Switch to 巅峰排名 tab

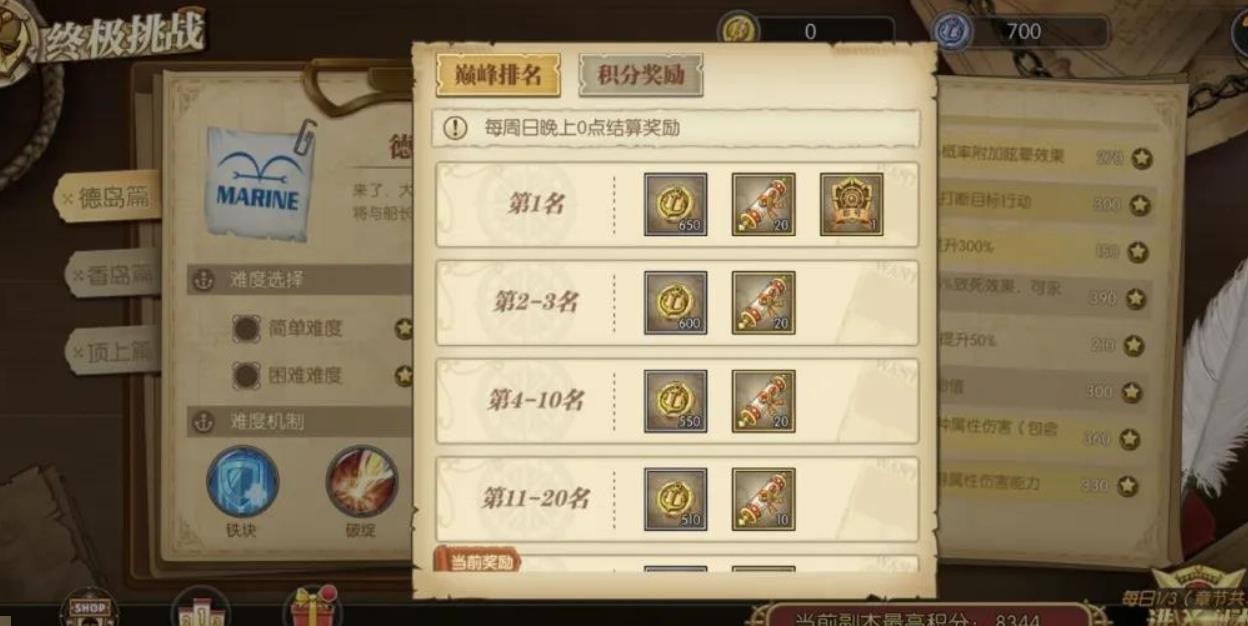point(498,75)
